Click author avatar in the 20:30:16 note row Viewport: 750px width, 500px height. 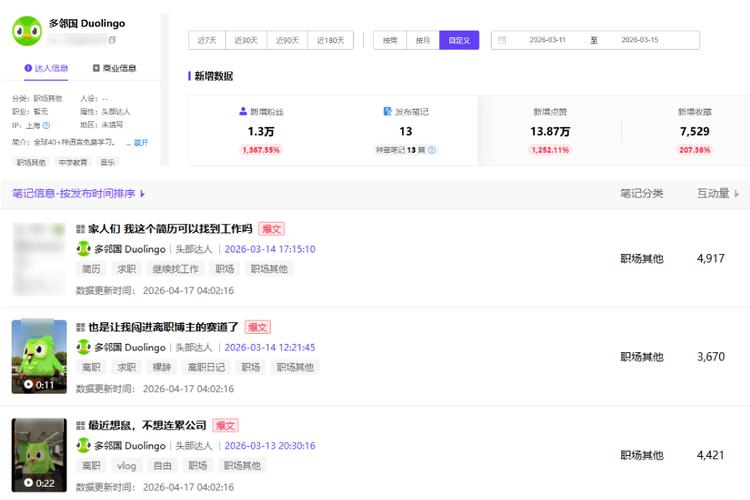[83, 445]
